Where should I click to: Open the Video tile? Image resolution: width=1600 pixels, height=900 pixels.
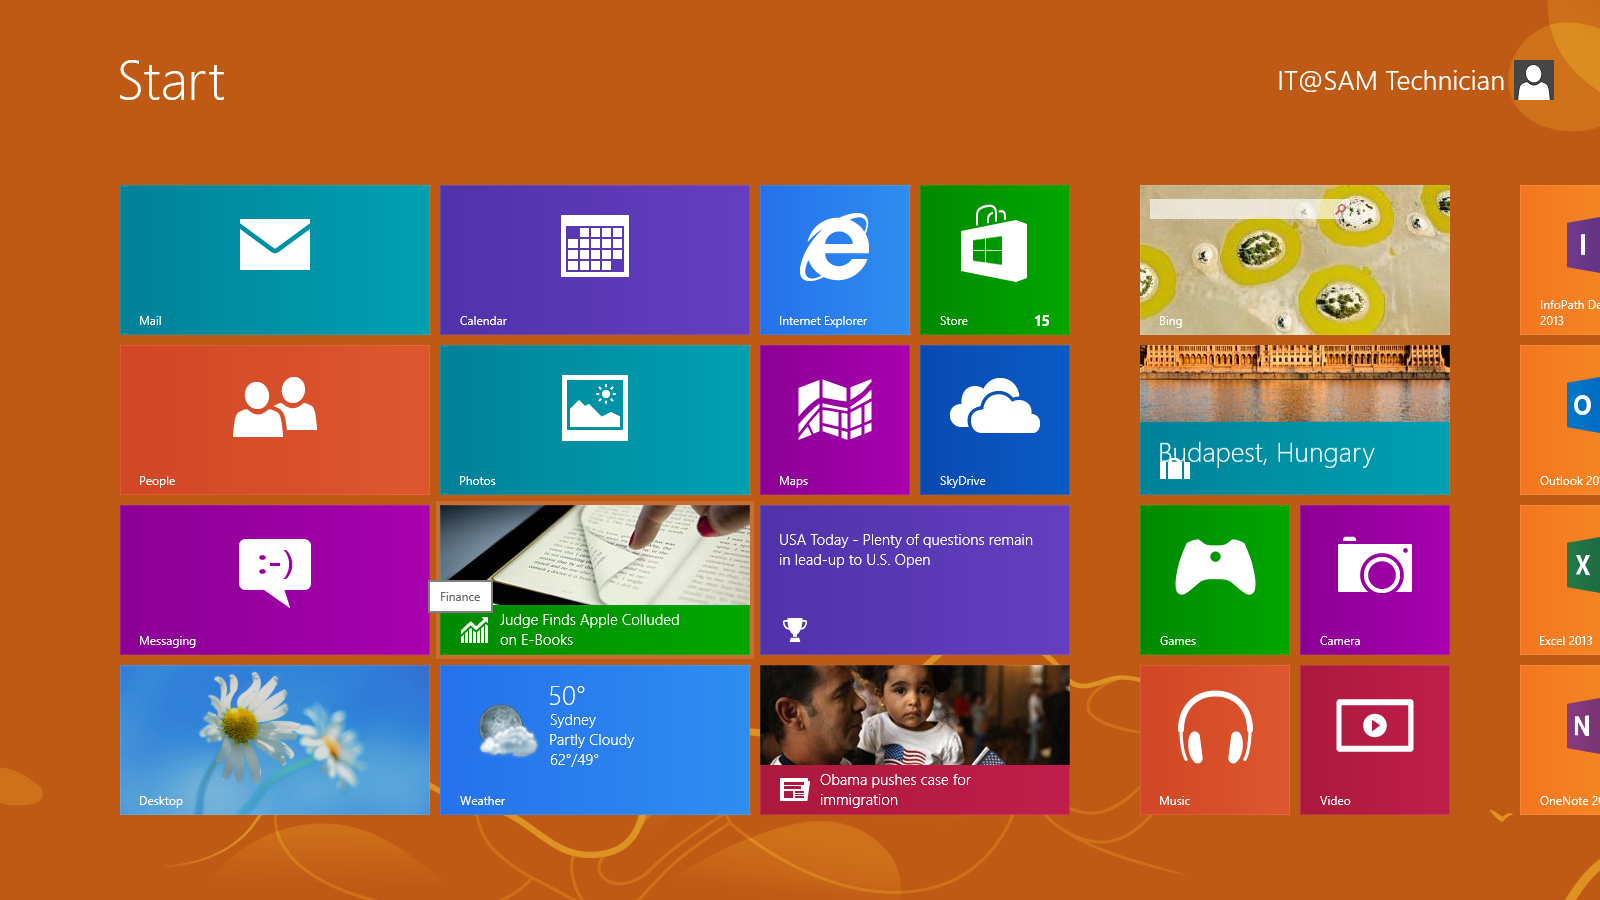tap(1375, 740)
